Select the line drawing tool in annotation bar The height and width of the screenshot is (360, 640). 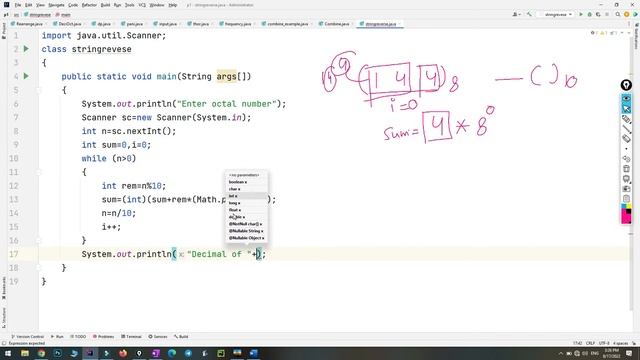coord(626,129)
